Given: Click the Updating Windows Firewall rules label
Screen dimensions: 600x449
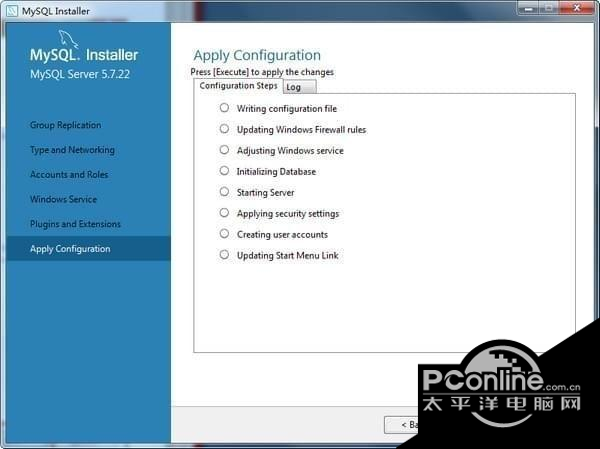Looking at the screenshot, I should tap(302, 130).
